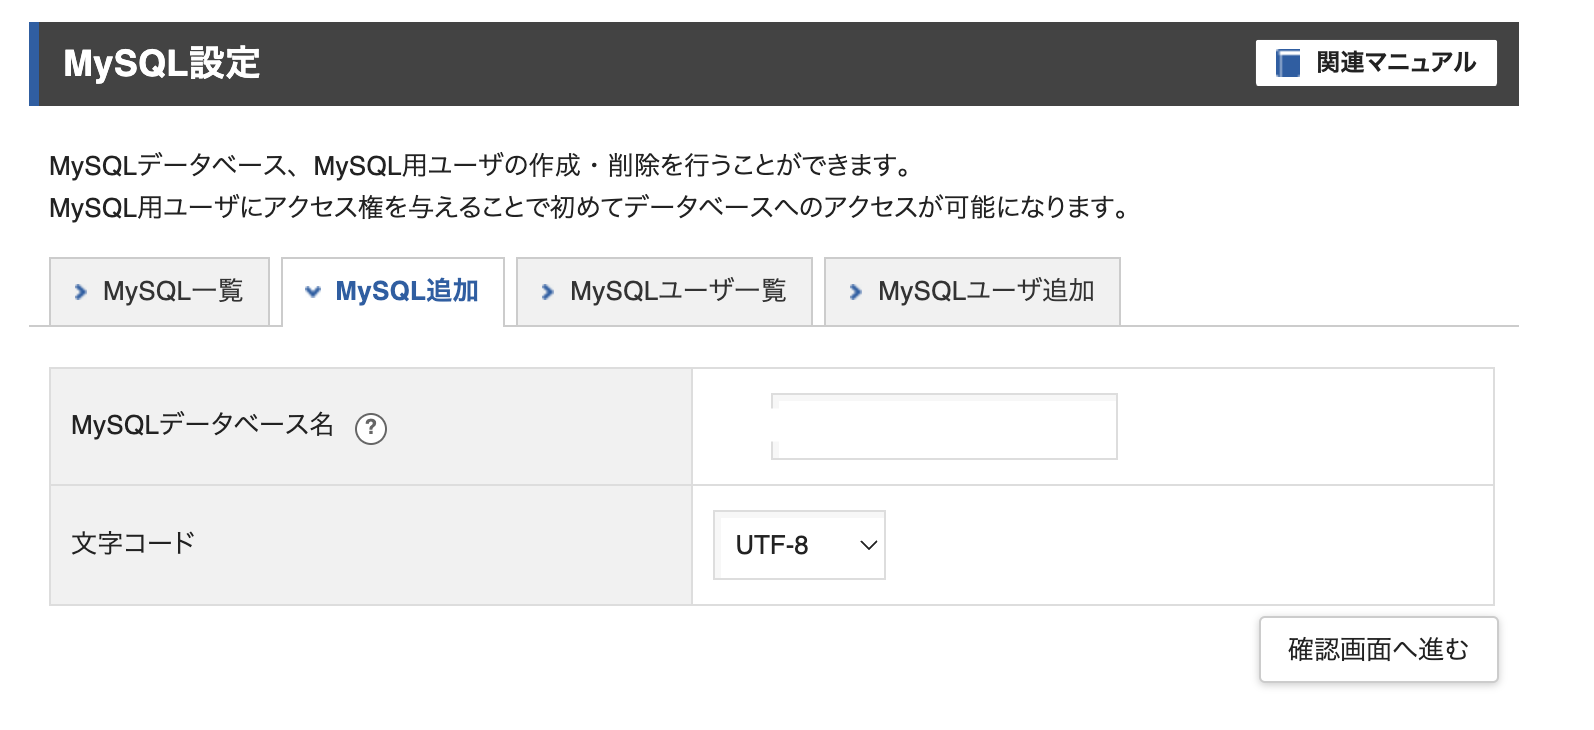Click the arrow icon on MySQLユーザ追加 tab
This screenshot has height=730, width=1594.
tap(855, 291)
